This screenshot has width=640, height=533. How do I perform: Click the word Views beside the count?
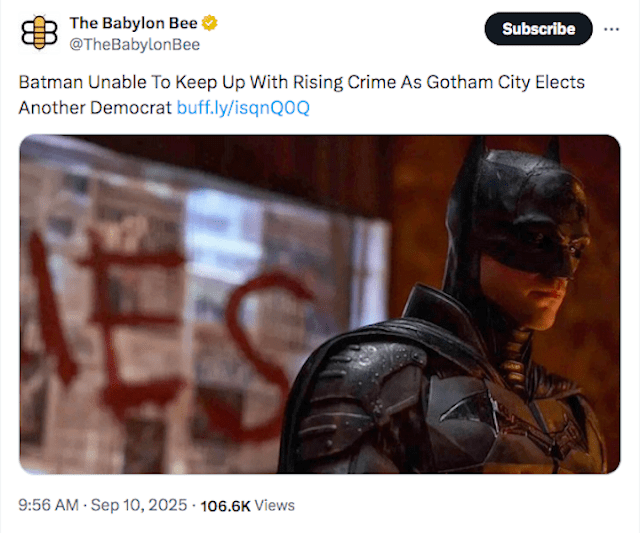275,505
